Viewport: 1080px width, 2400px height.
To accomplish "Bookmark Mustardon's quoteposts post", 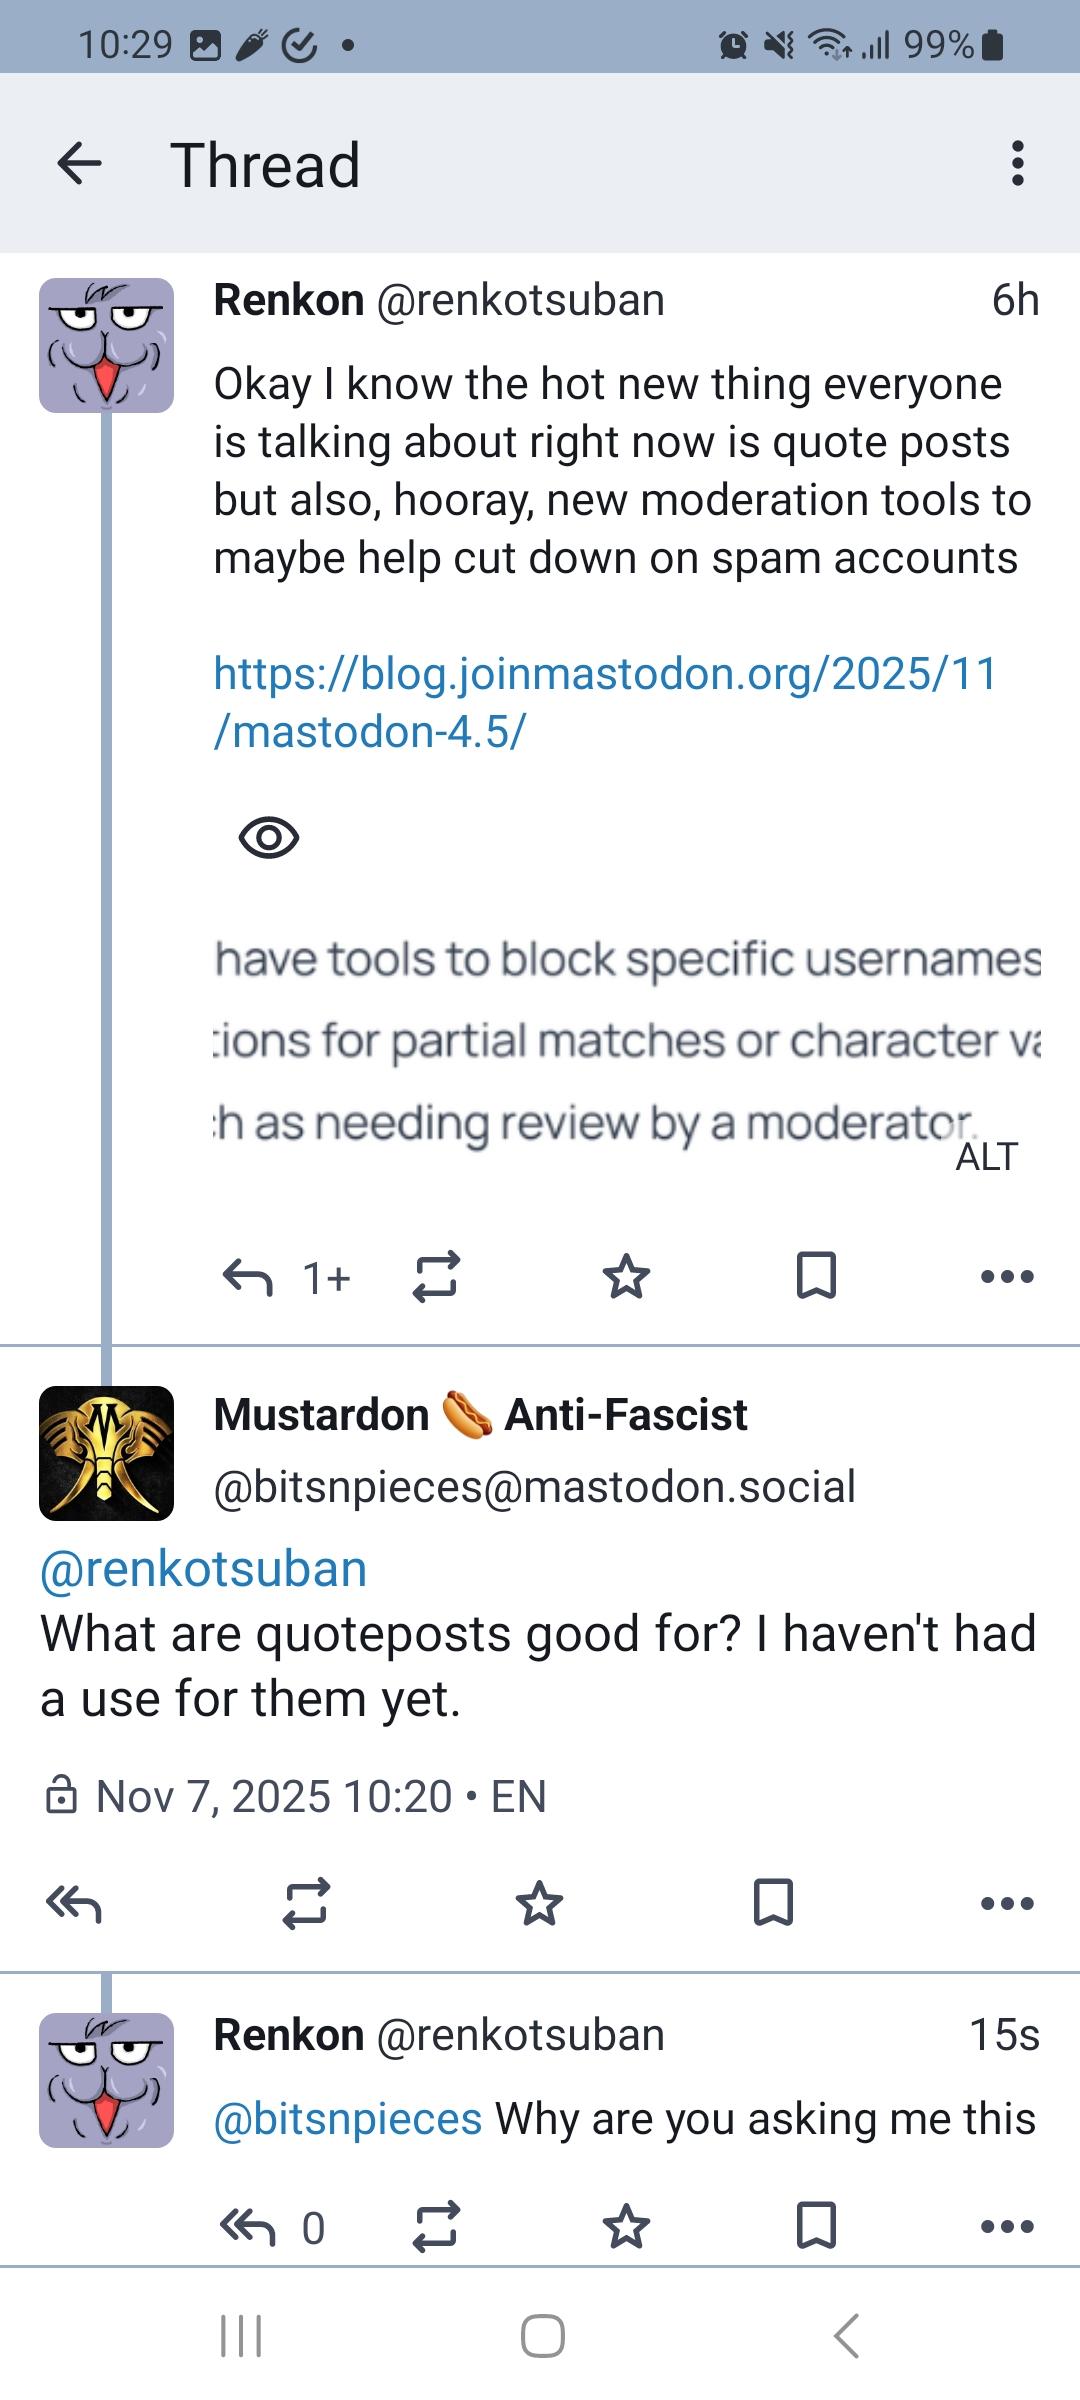I will click(x=773, y=1902).
